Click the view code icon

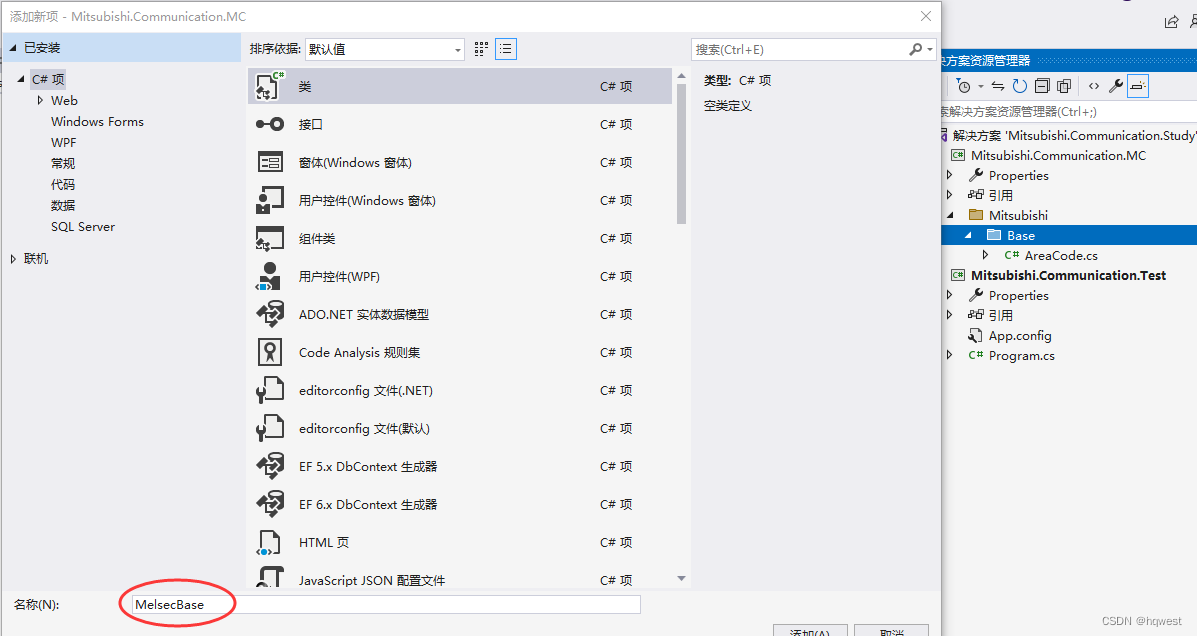pyautogui.click(x=1094, y=86)
